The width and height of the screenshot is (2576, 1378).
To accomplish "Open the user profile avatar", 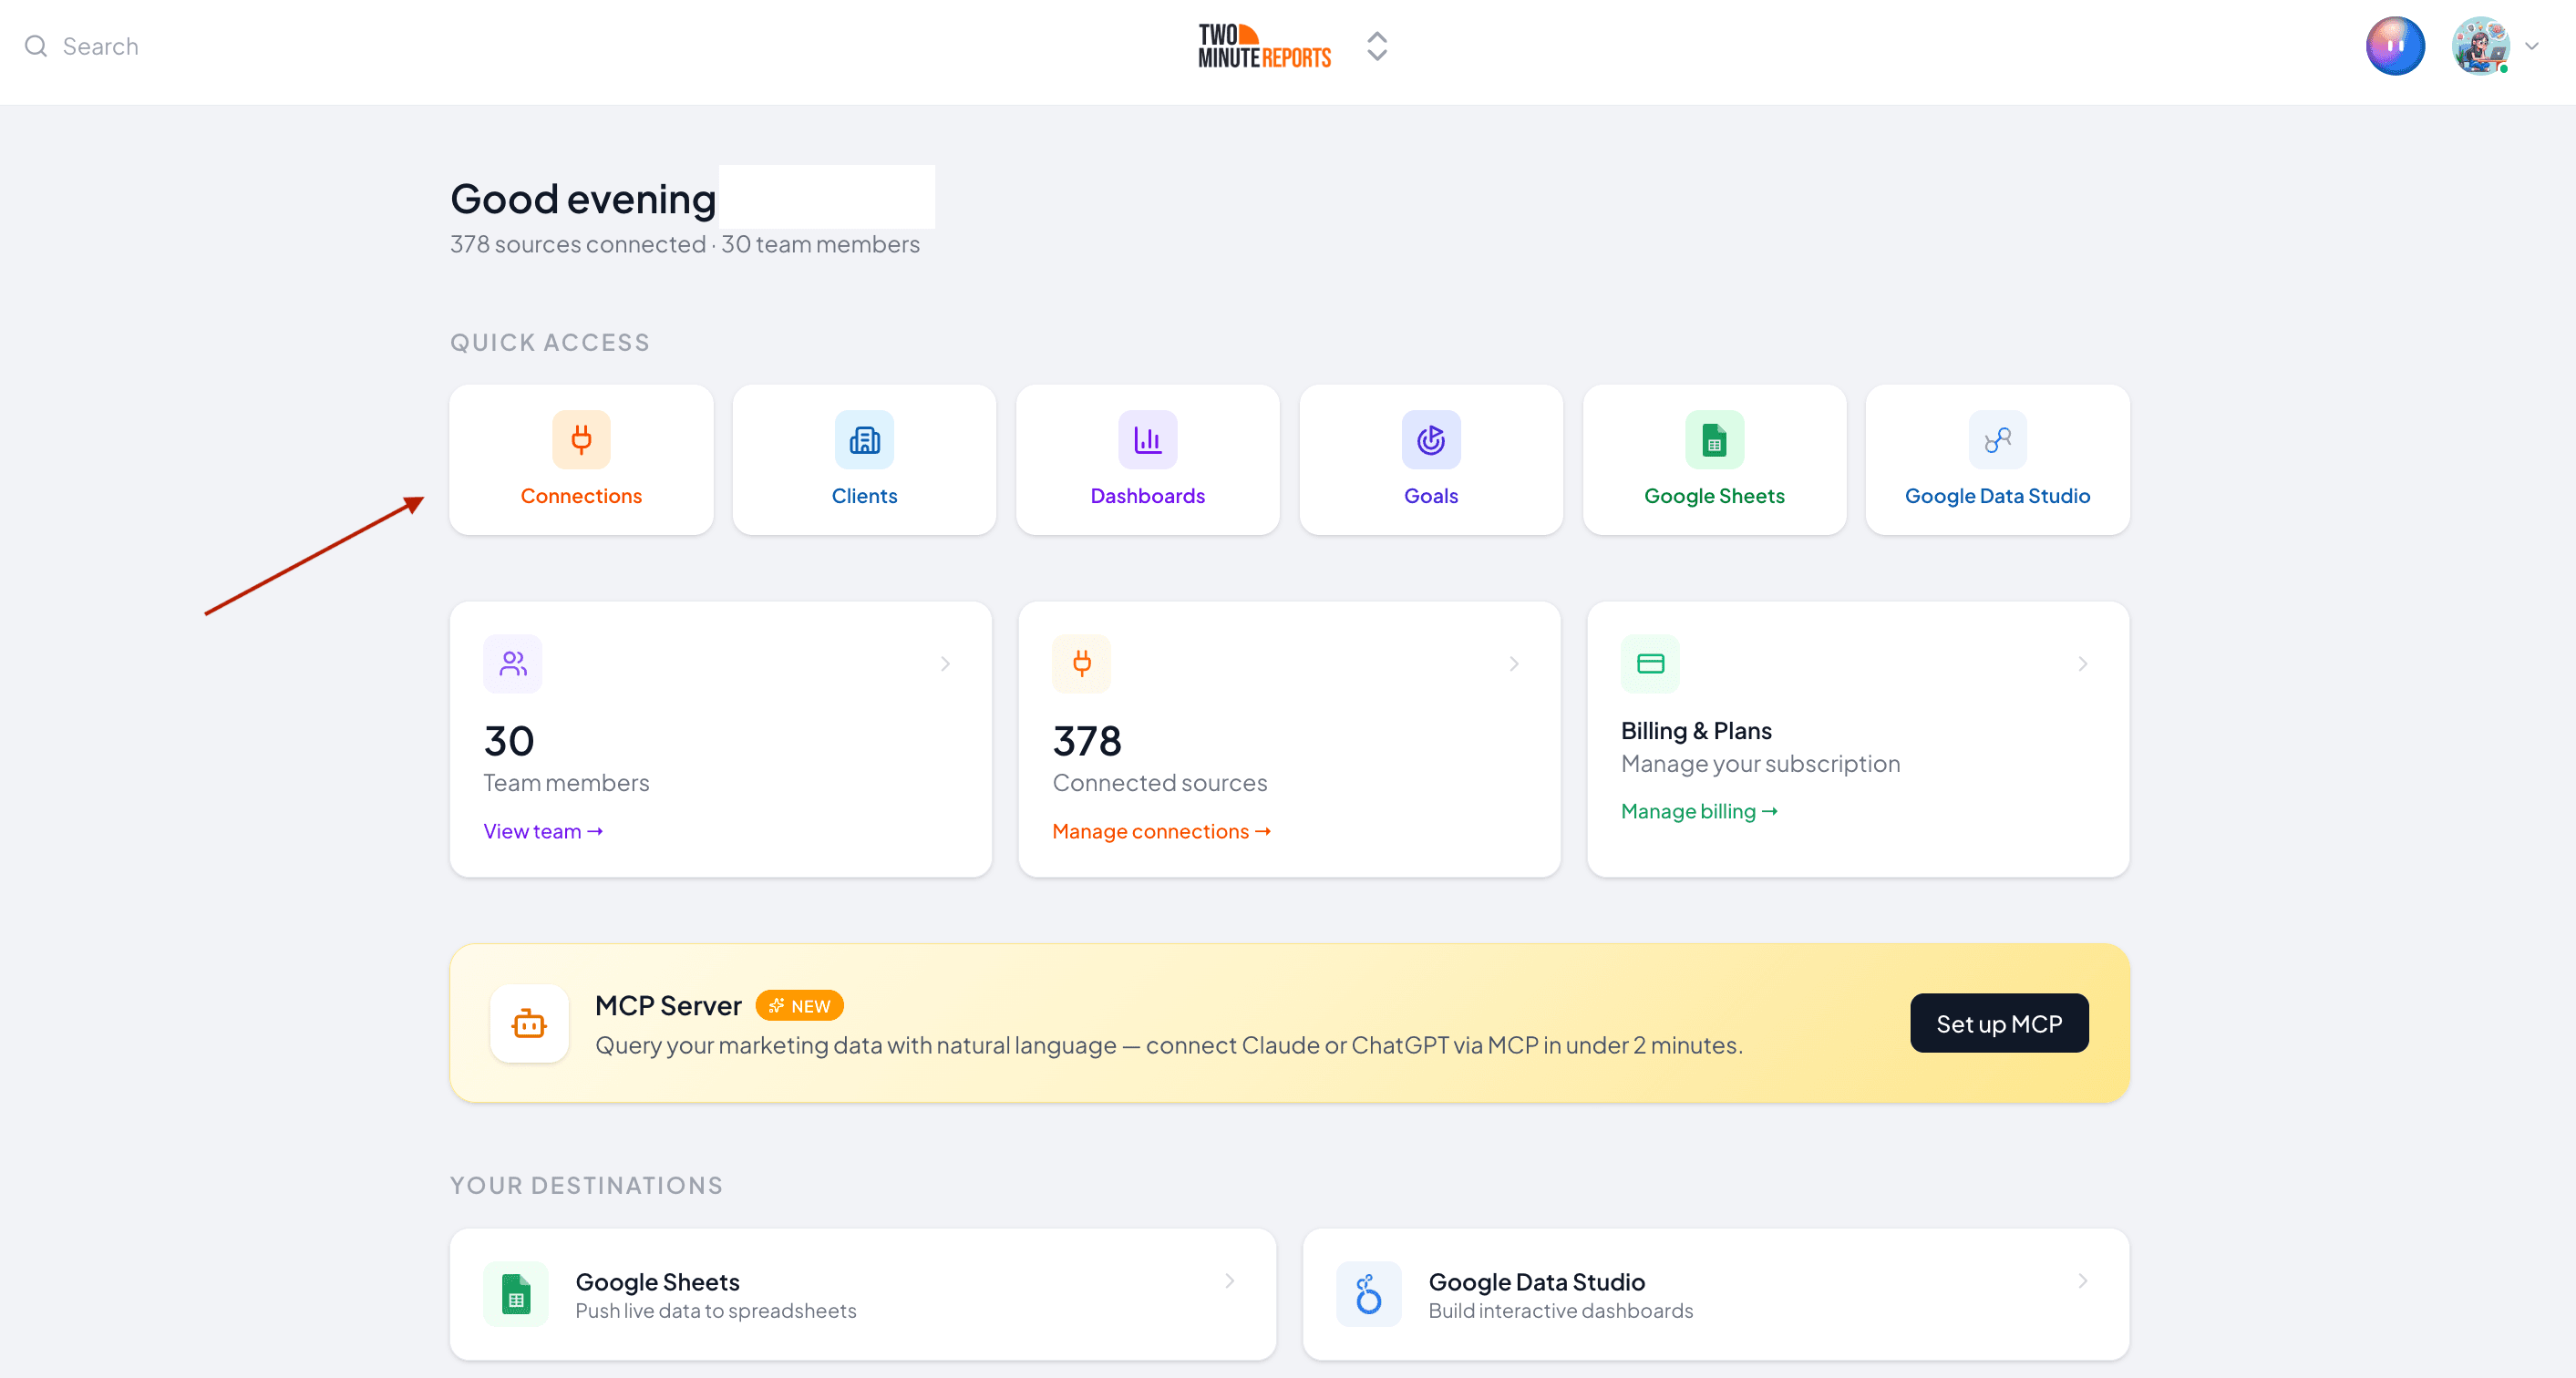I will 2481,46.
